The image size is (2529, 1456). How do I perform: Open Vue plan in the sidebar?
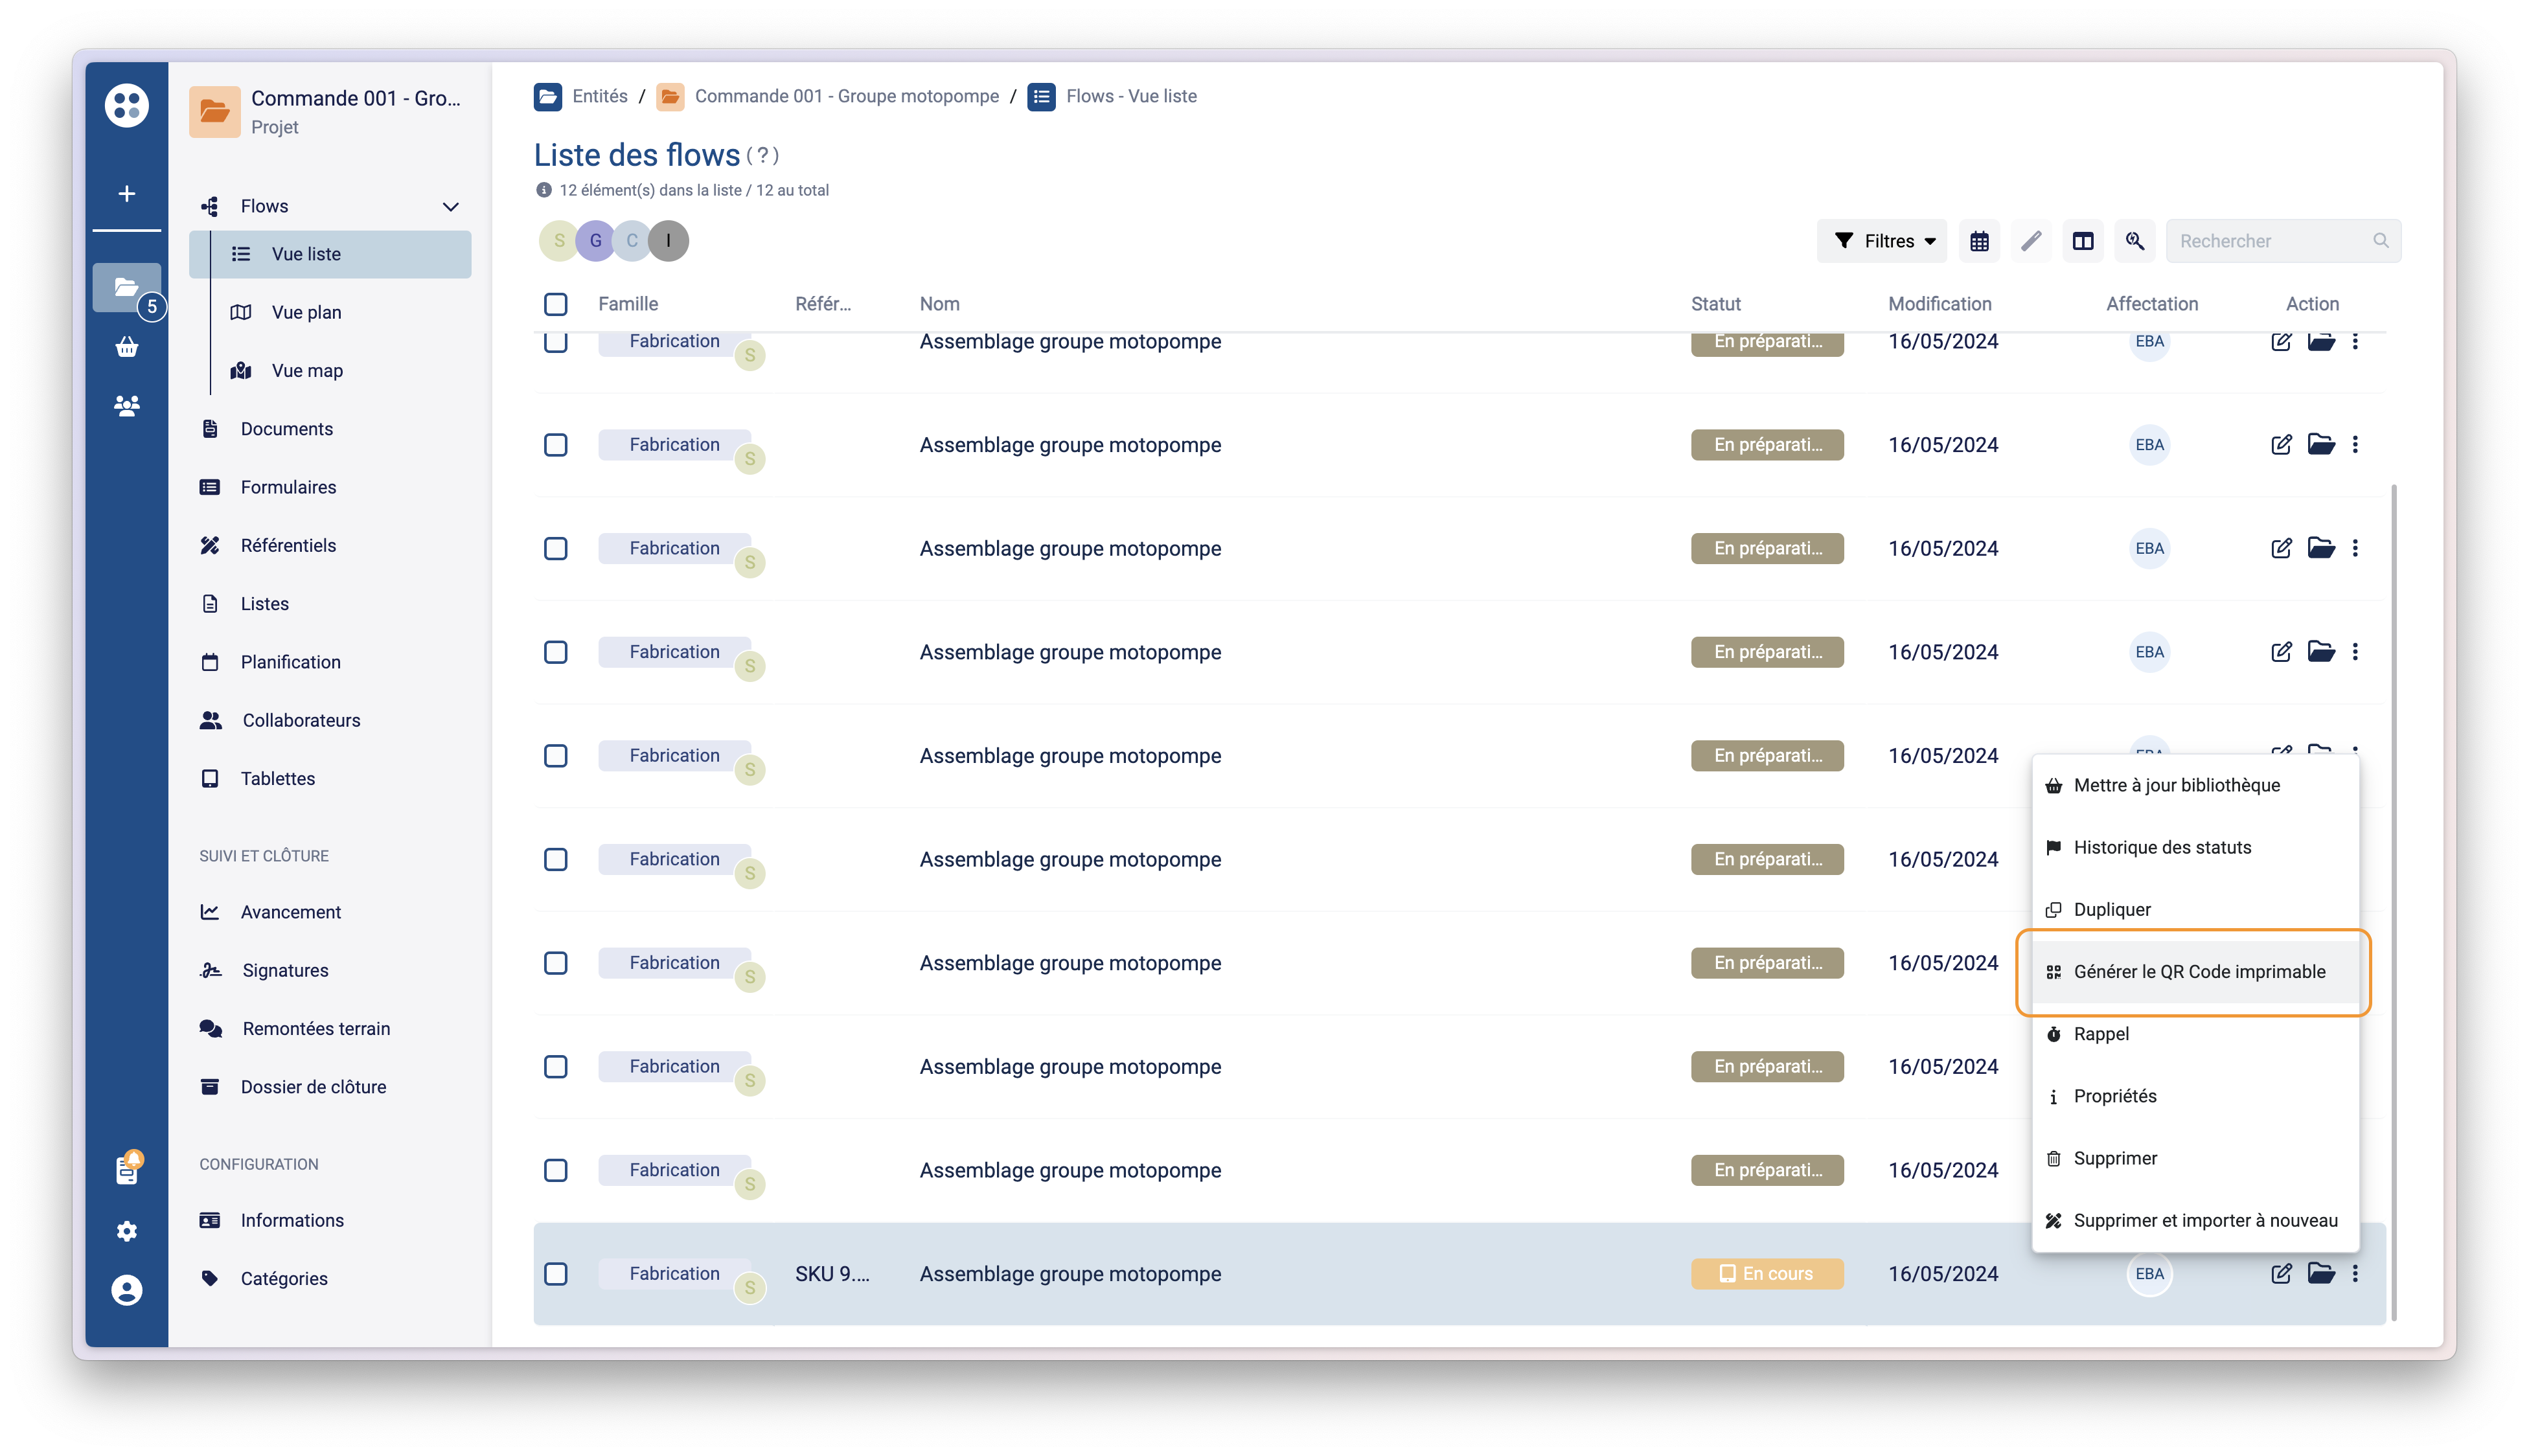click(x=306, y=312)
